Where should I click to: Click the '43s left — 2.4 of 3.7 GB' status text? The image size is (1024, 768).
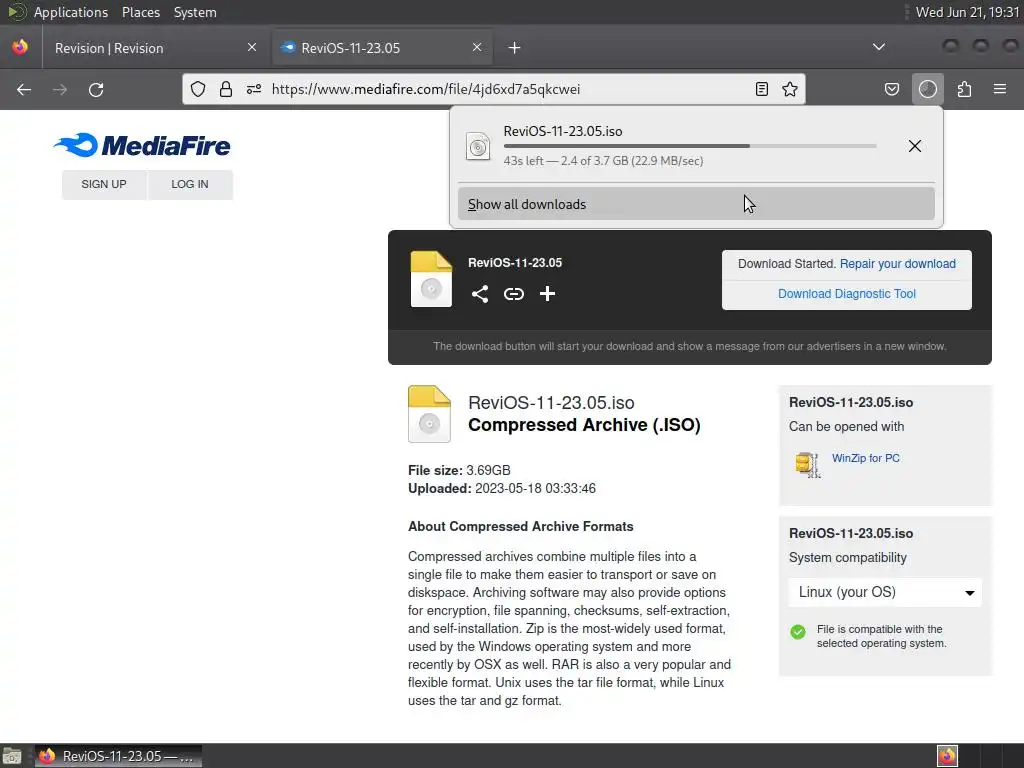click(603, 161)
